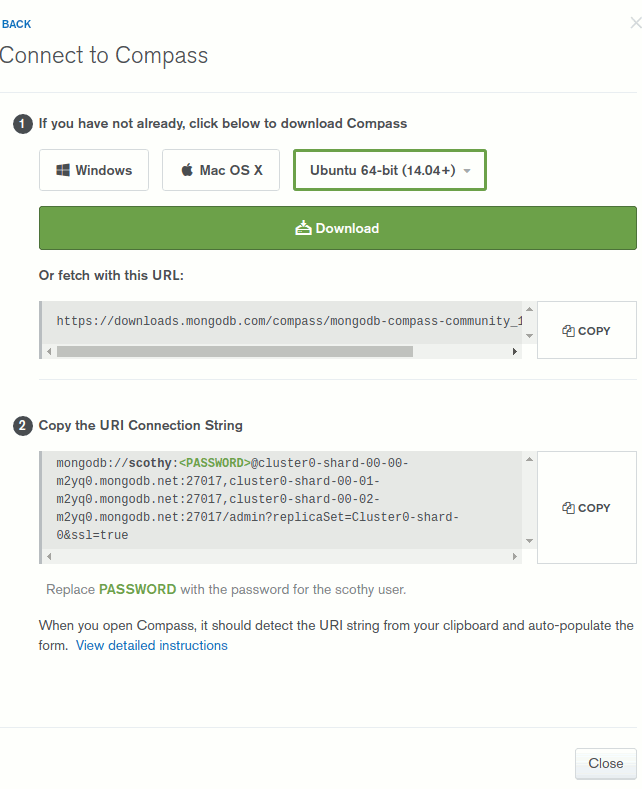The height and width of the screenshot is (789, 642).
Task: Select the Mac OS X platform option
Action: point(220,170)
